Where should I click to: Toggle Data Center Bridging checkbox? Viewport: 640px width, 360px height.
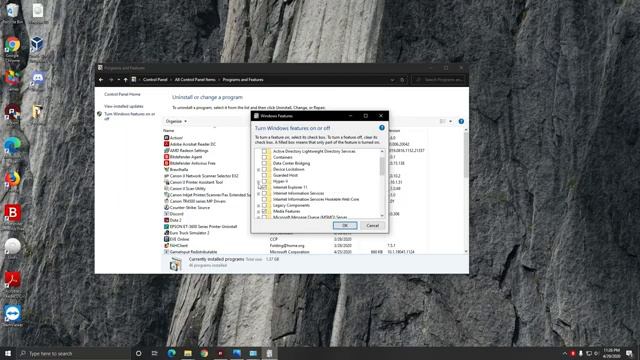[264, 163]
